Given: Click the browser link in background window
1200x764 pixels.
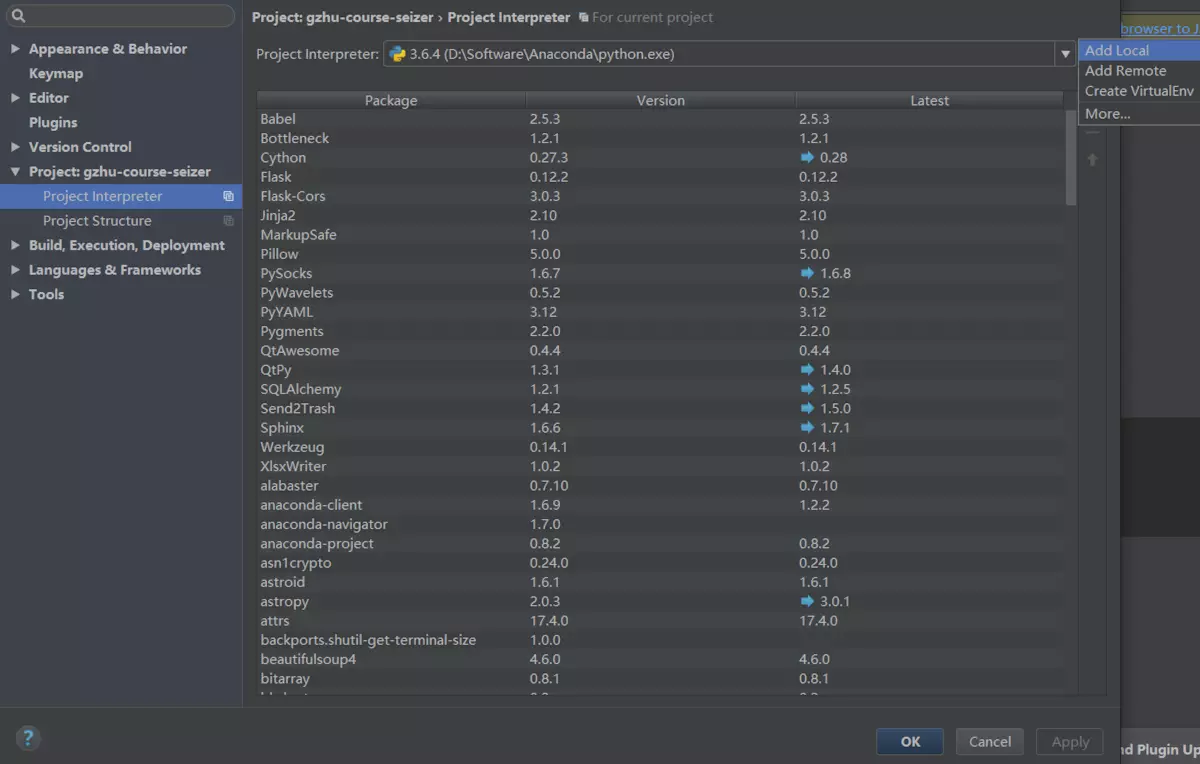Looking at the screenshot, I should pyautogui.click(x=1160, y=28).
